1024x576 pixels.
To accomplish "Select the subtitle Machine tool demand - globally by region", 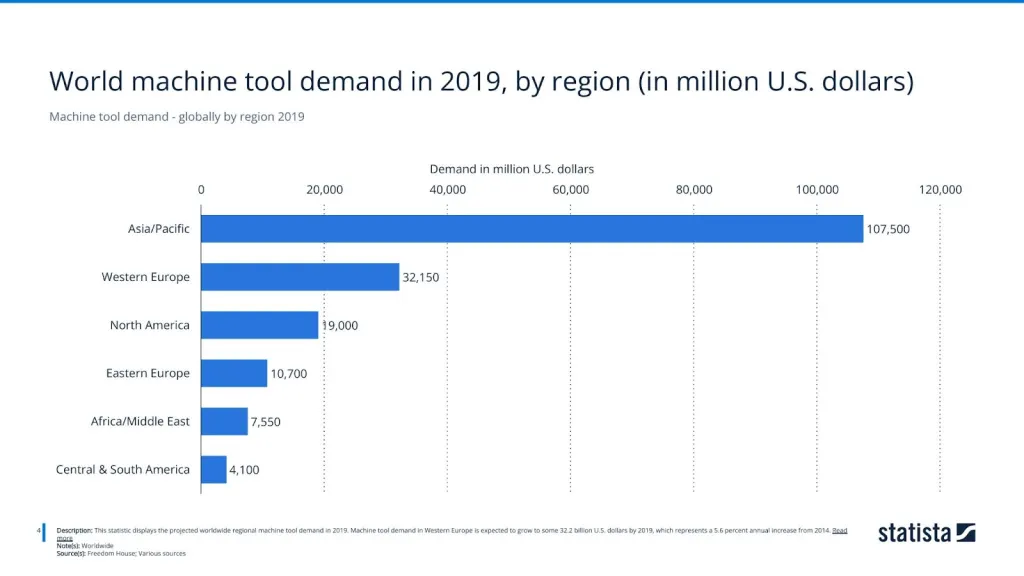I will (176, 117).
